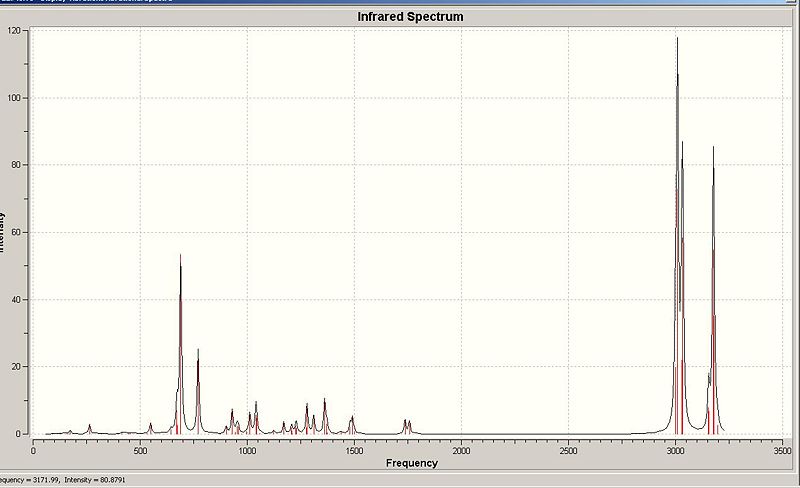The image size is (800, 488).
Task: Select the tallest peak just above 3000
Action: pos(677,235)
